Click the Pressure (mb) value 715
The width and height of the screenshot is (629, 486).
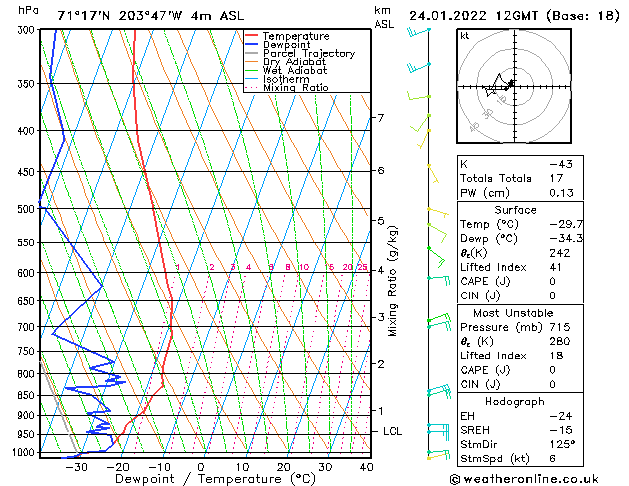560,327
